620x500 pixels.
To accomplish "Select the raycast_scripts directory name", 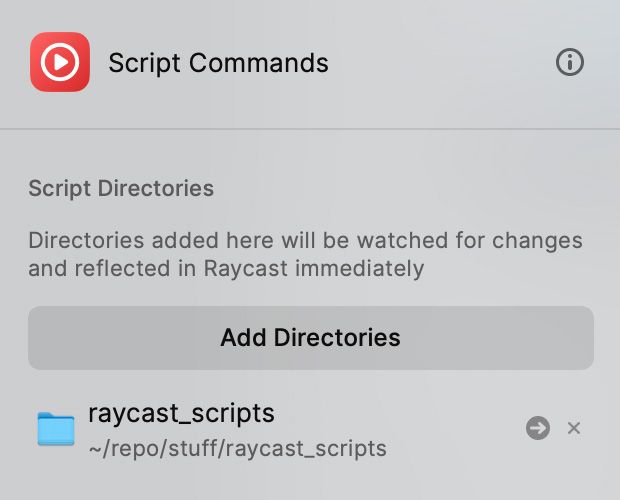I will coord(181,412).
